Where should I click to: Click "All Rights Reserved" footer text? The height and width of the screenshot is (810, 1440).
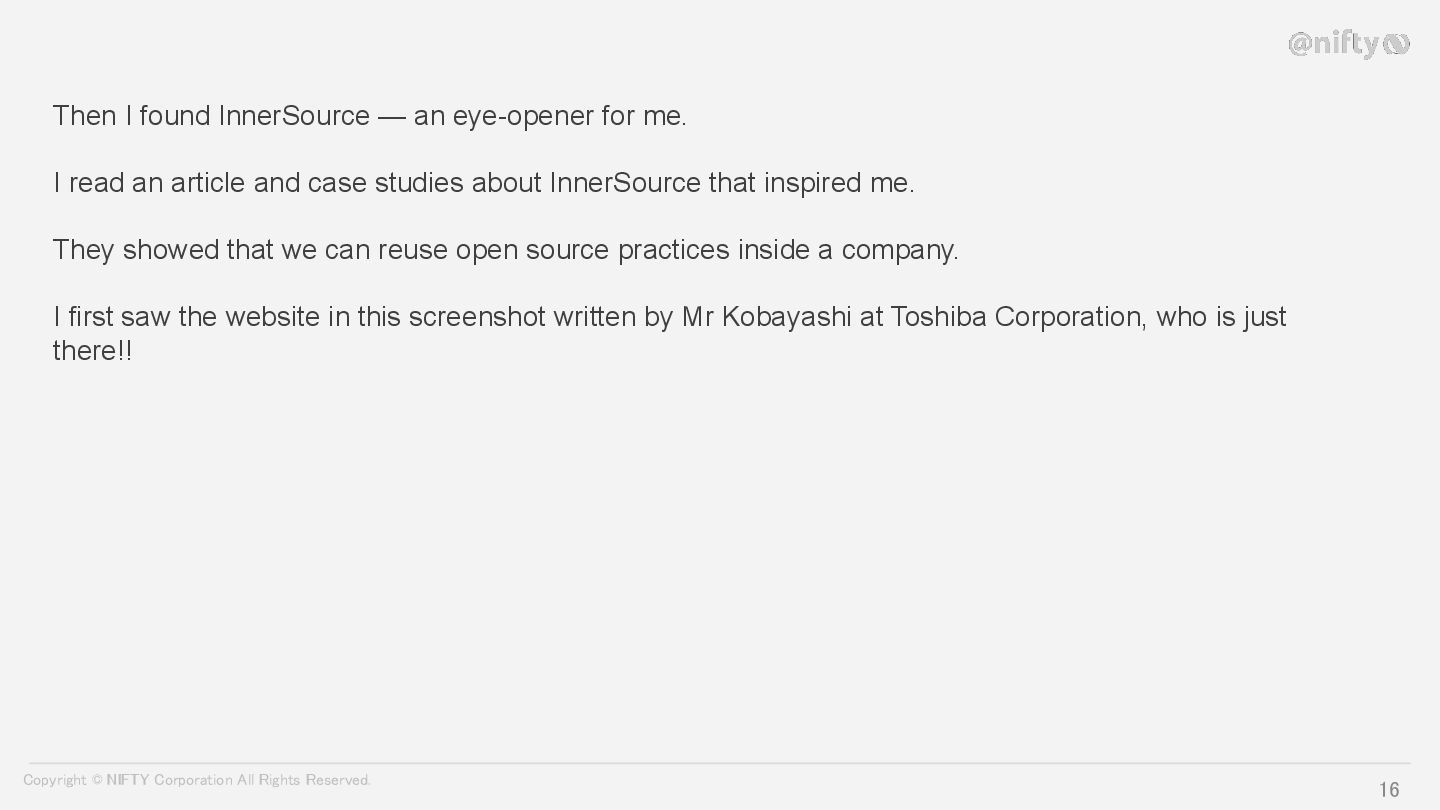point(303,780)
